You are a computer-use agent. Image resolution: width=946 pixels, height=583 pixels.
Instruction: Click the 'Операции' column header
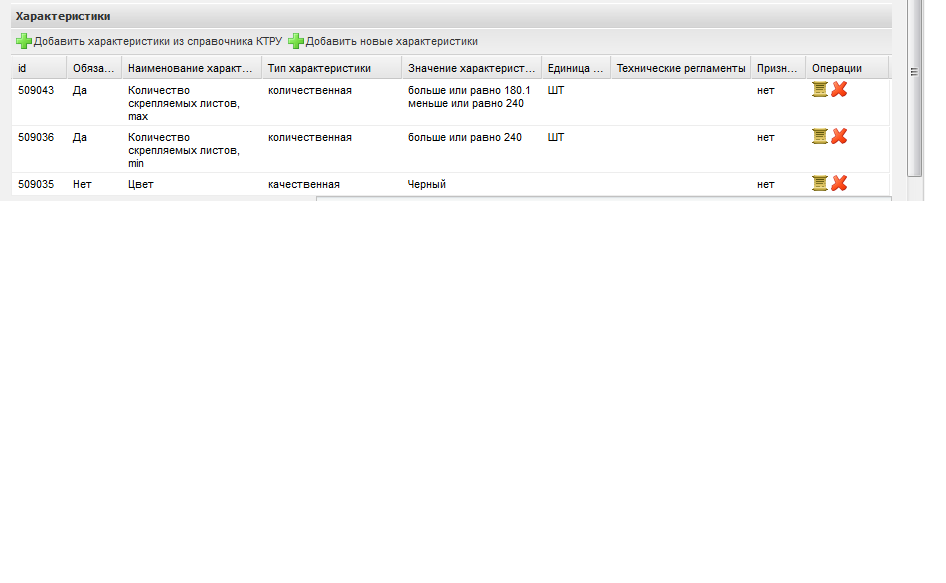847,68
